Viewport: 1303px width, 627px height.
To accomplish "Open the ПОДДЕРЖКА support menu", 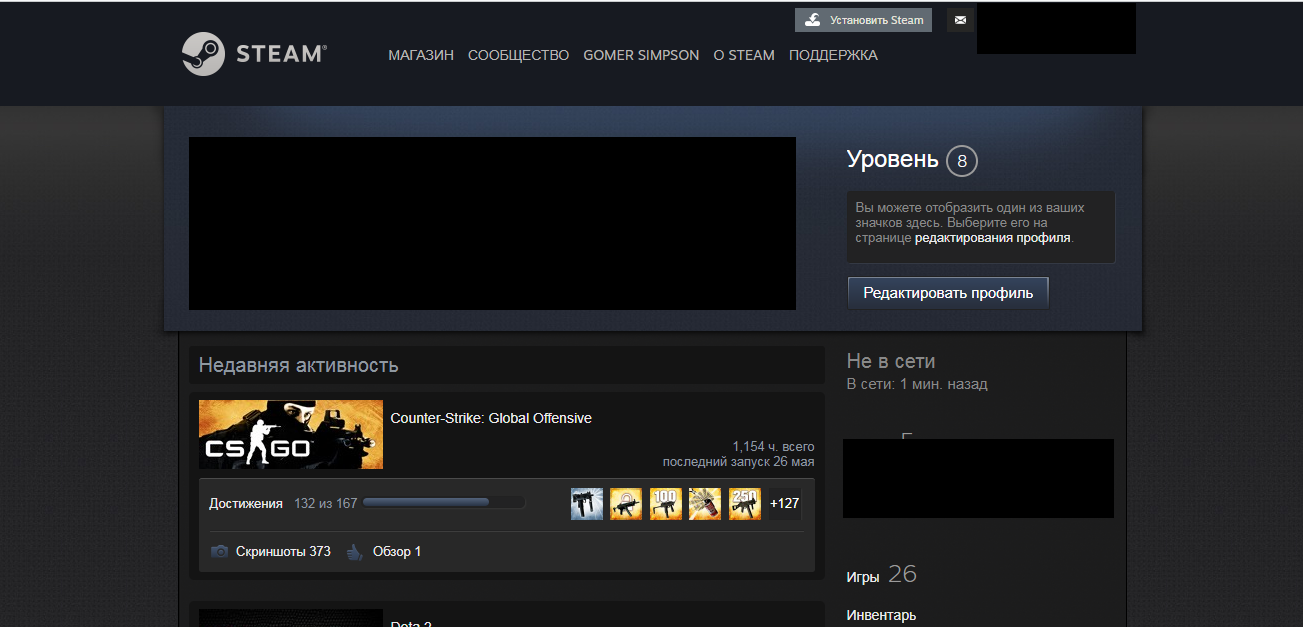I will [833, 55].
